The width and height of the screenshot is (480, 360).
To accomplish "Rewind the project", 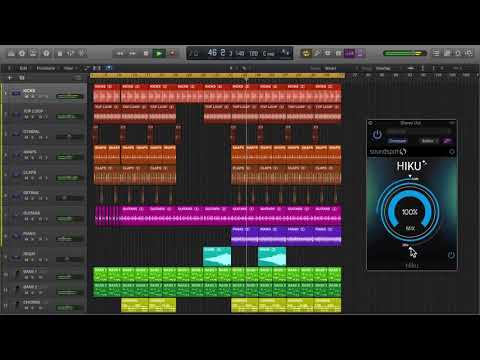I will coord(120,53).
